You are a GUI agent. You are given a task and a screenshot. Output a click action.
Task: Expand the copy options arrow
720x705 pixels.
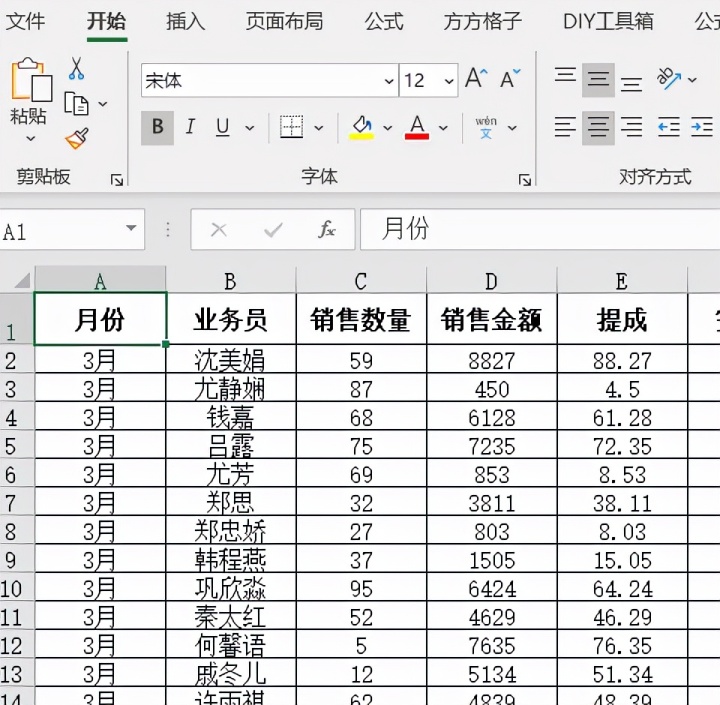click(103, 104)
